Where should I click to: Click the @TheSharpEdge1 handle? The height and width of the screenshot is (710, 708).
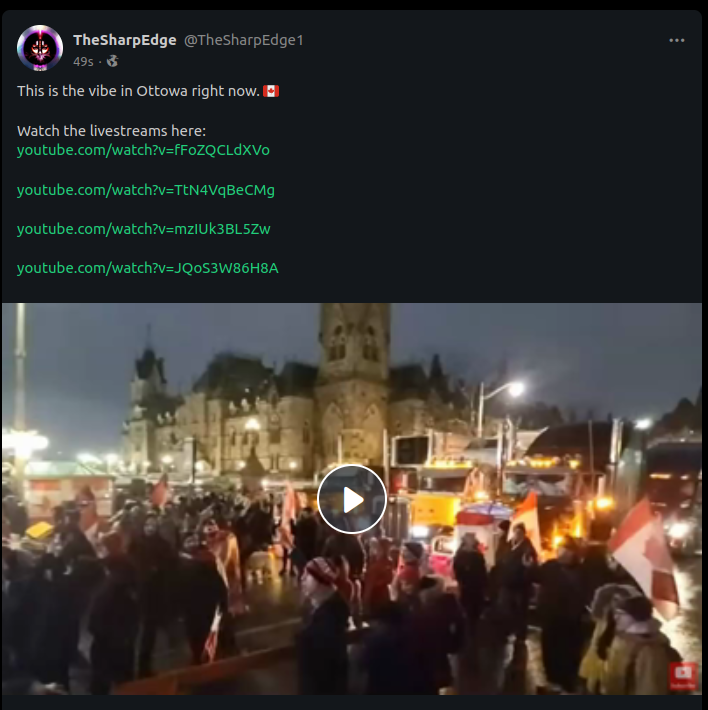click(x=244, y=40)
